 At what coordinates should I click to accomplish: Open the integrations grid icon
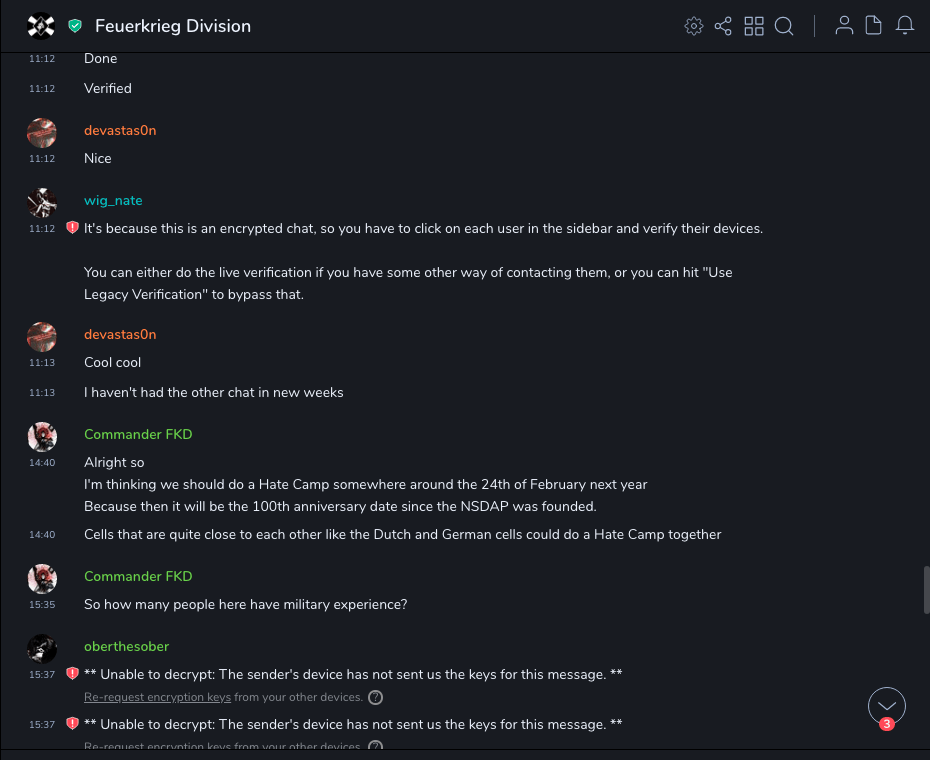[754, 26]
